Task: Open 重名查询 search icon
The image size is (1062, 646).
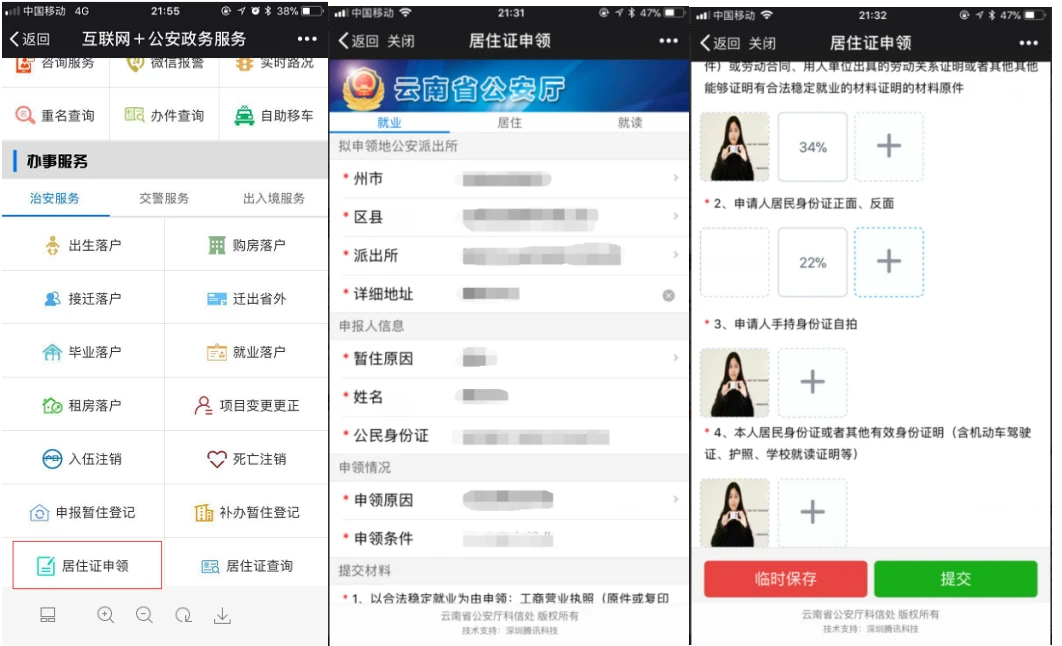Action: click(25, 115)
